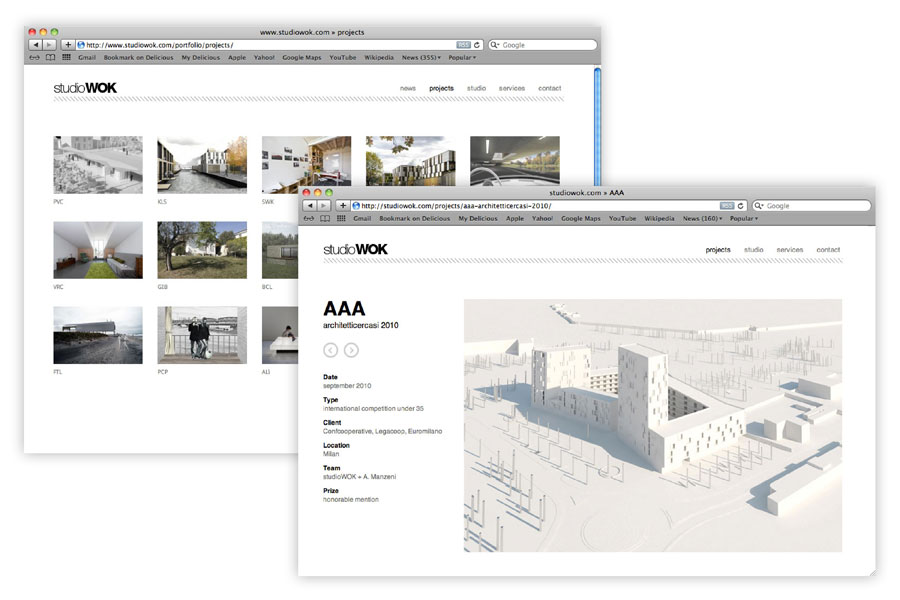Expand Popular bookmarks dropdown in AAA window
Image resolution: width=900 pixels, height=600 pixels.
pos(744,218)
